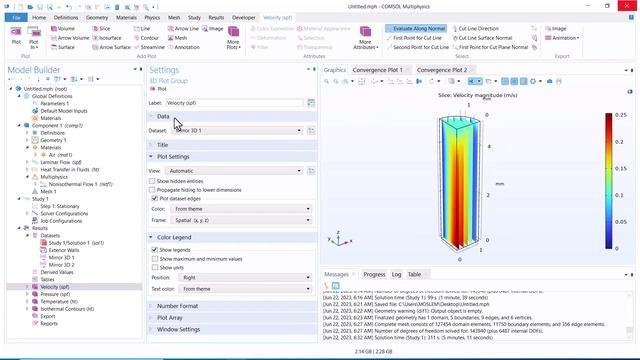The height and width of the screenshot is (360, 640).
Task: Edit the Label field Velocity (spf)
Action: [234, 103]
